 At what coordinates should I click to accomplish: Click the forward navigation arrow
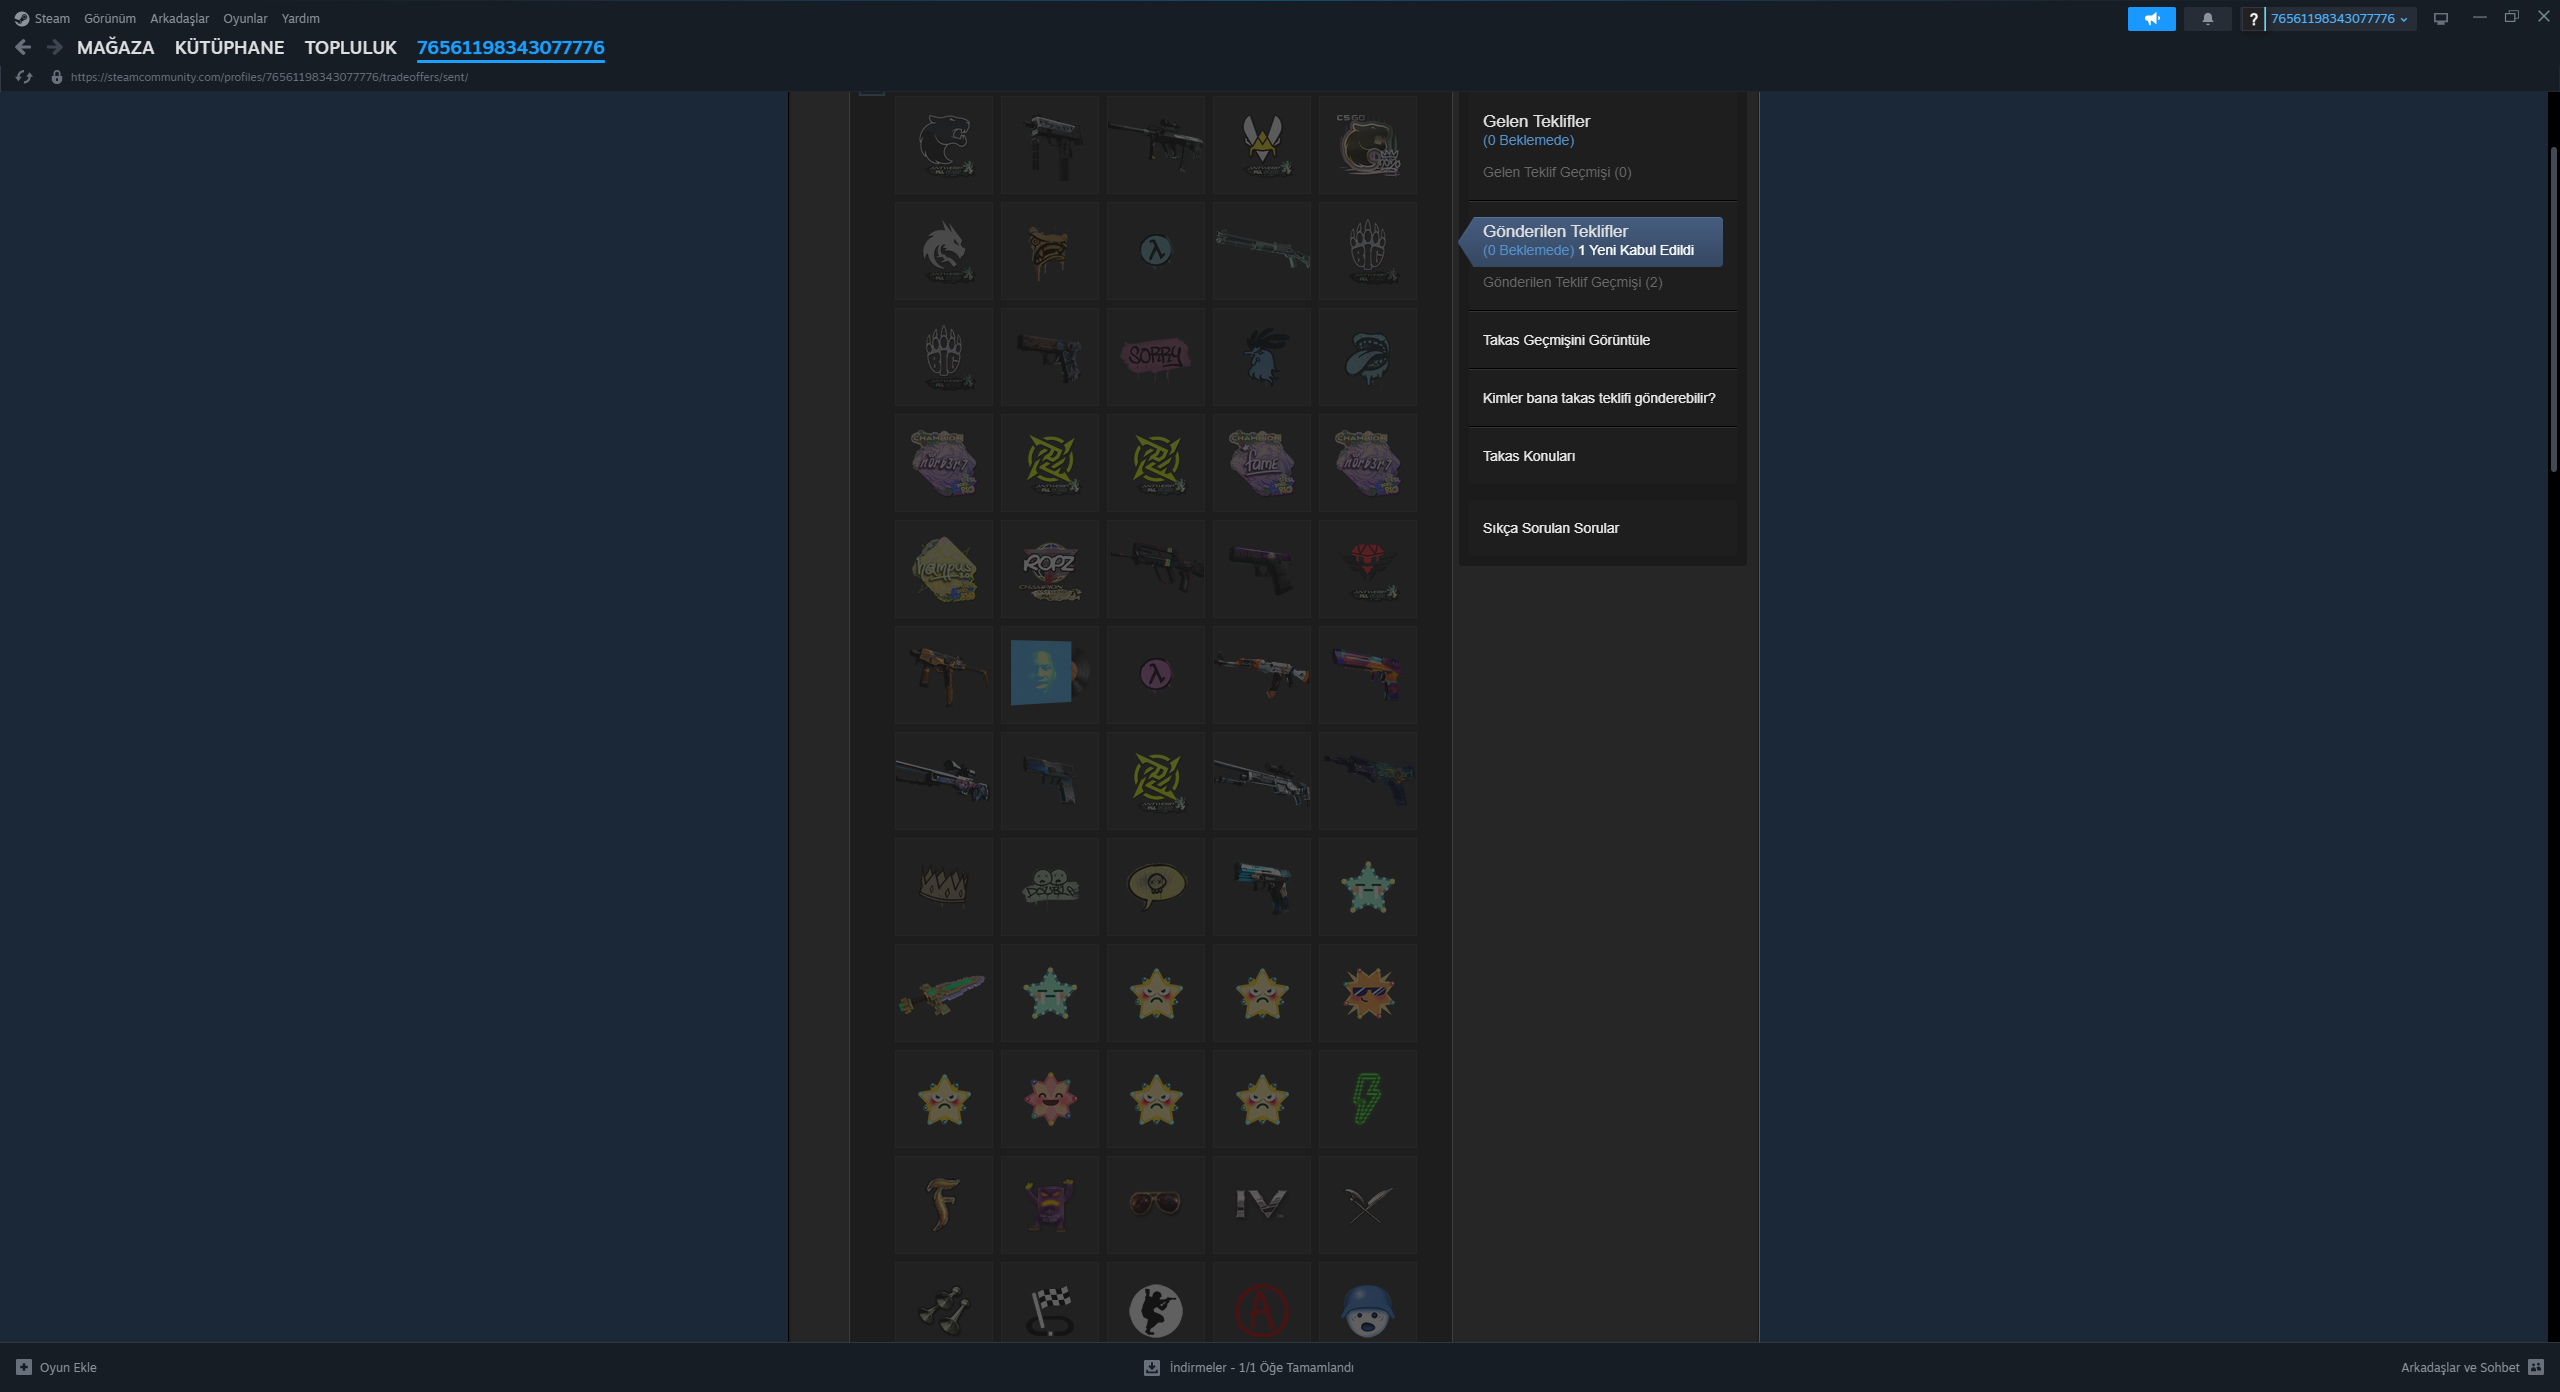pyautogui.click(x=55, y=47)
